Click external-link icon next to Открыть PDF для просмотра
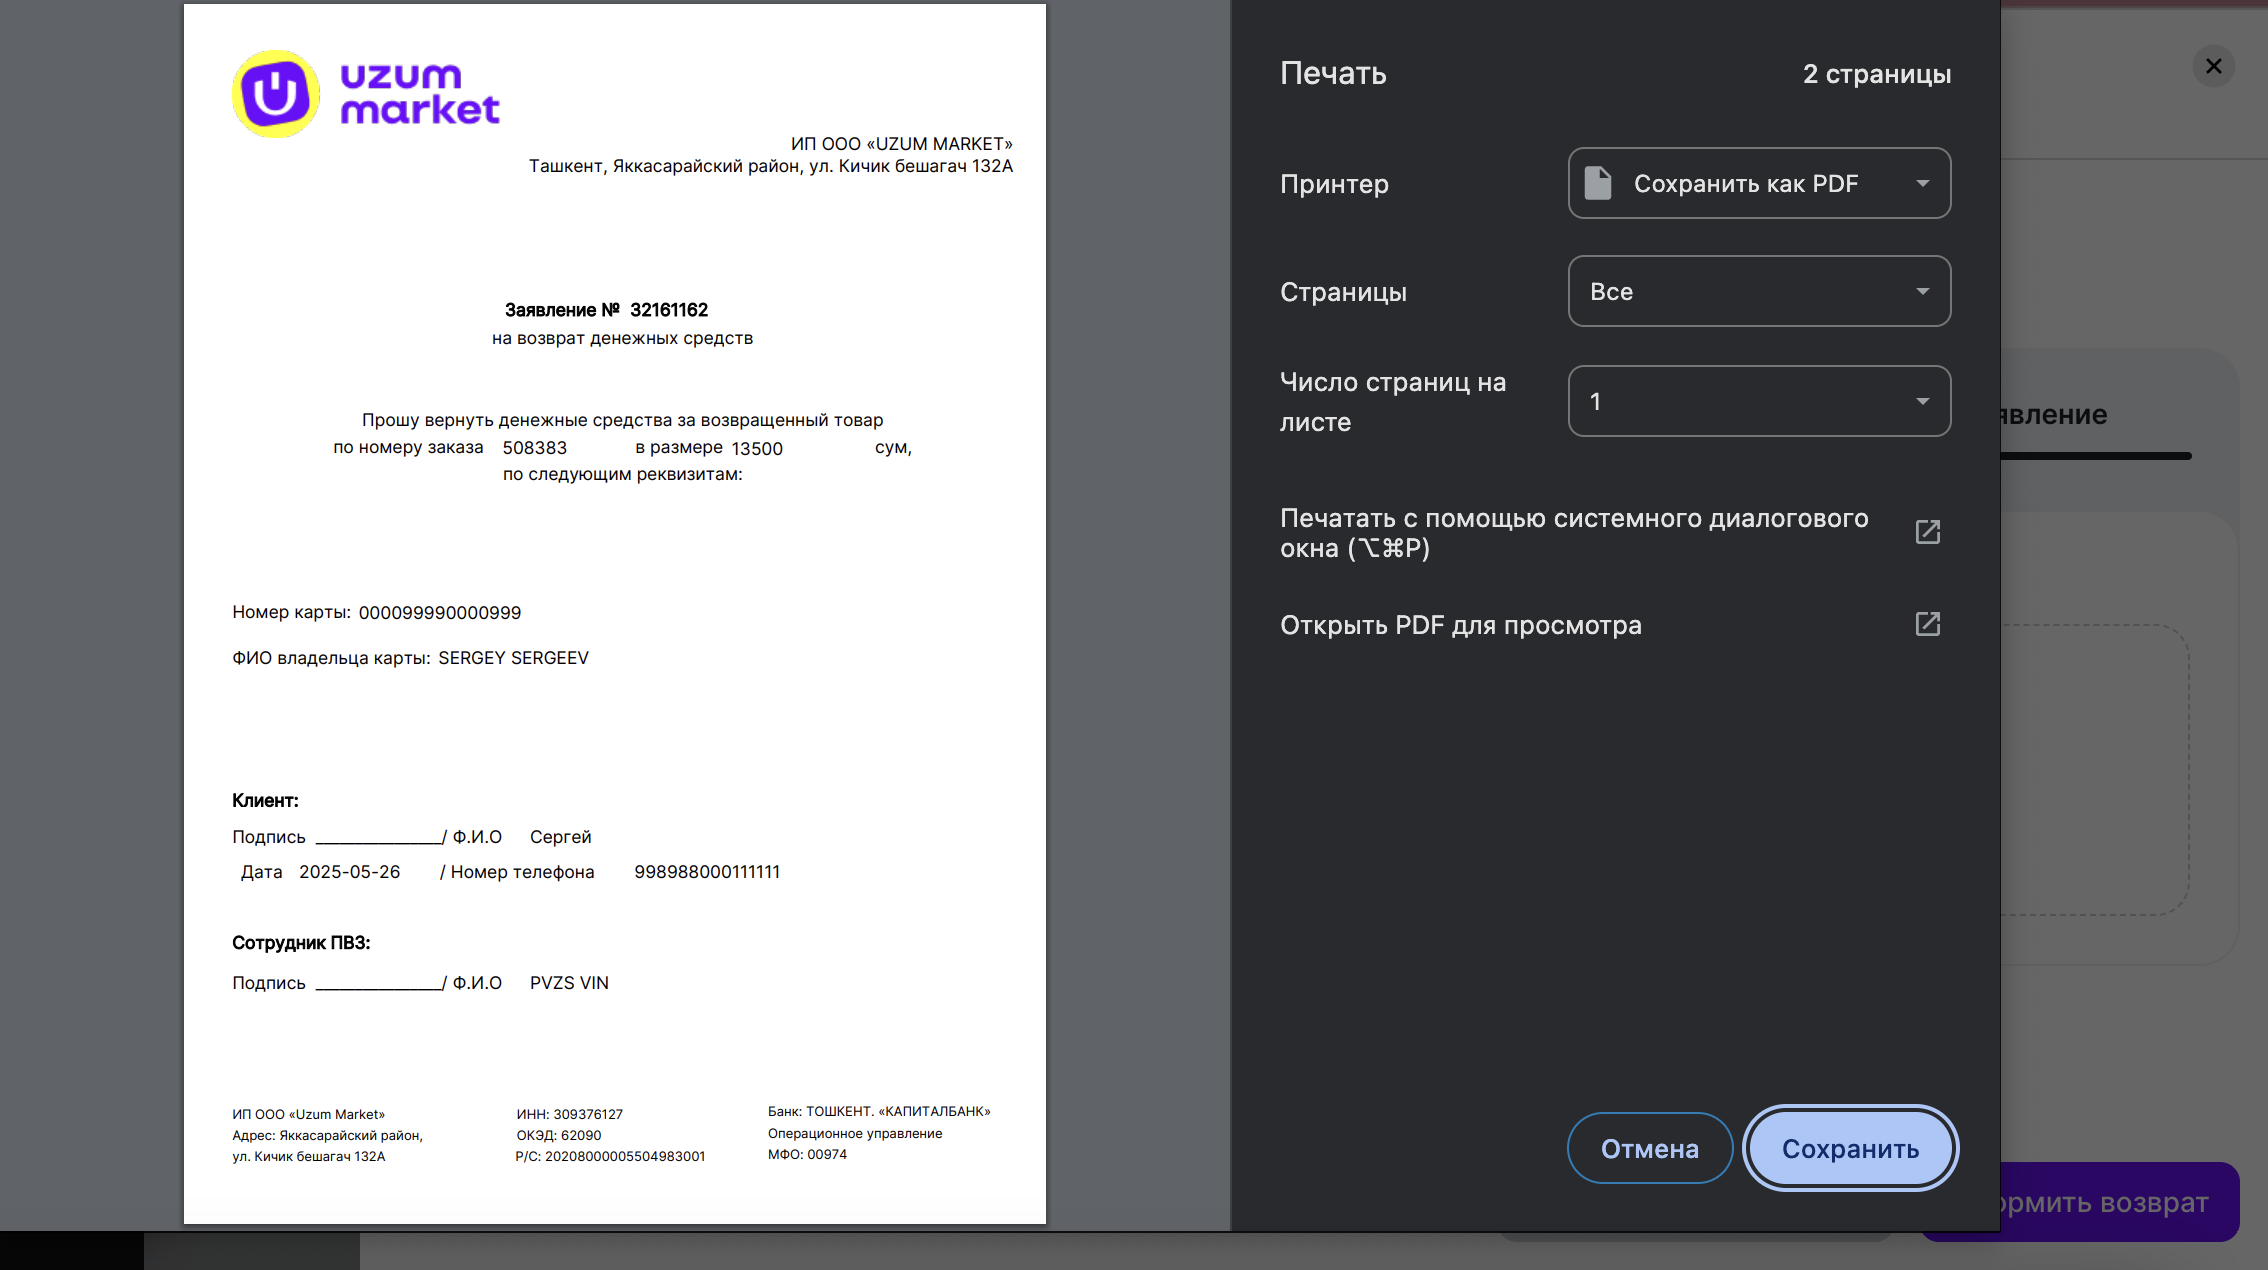The width and height of the screenshot is (2268, 1270). click(x=1927, y=625)
